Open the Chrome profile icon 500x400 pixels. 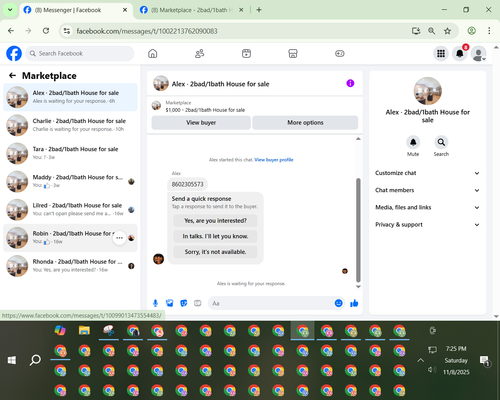pyautogui.click(x=471, y=31)
